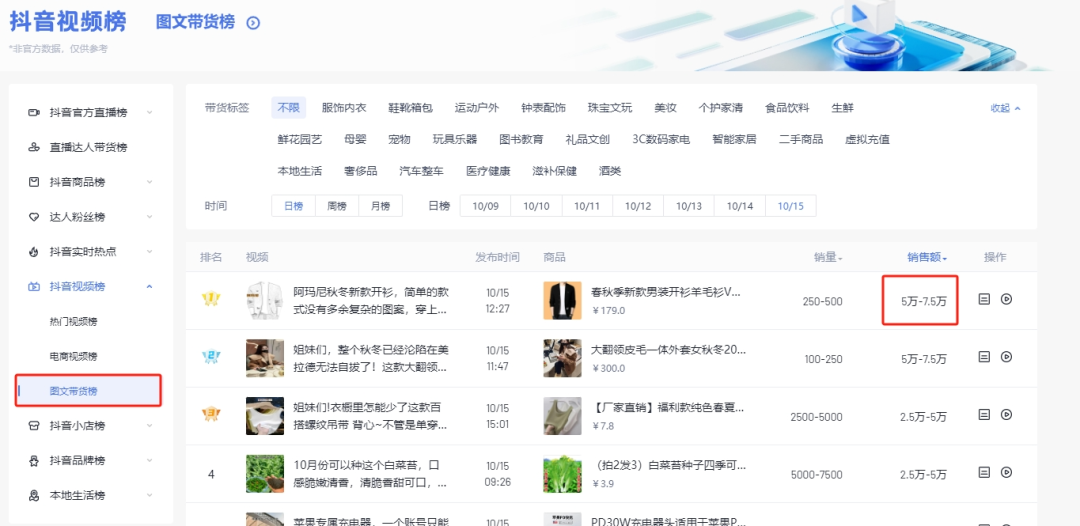Open the 热门视频榜 submenu item
This screenshot has width=1080, height=526.
click(x=74, y=322)
